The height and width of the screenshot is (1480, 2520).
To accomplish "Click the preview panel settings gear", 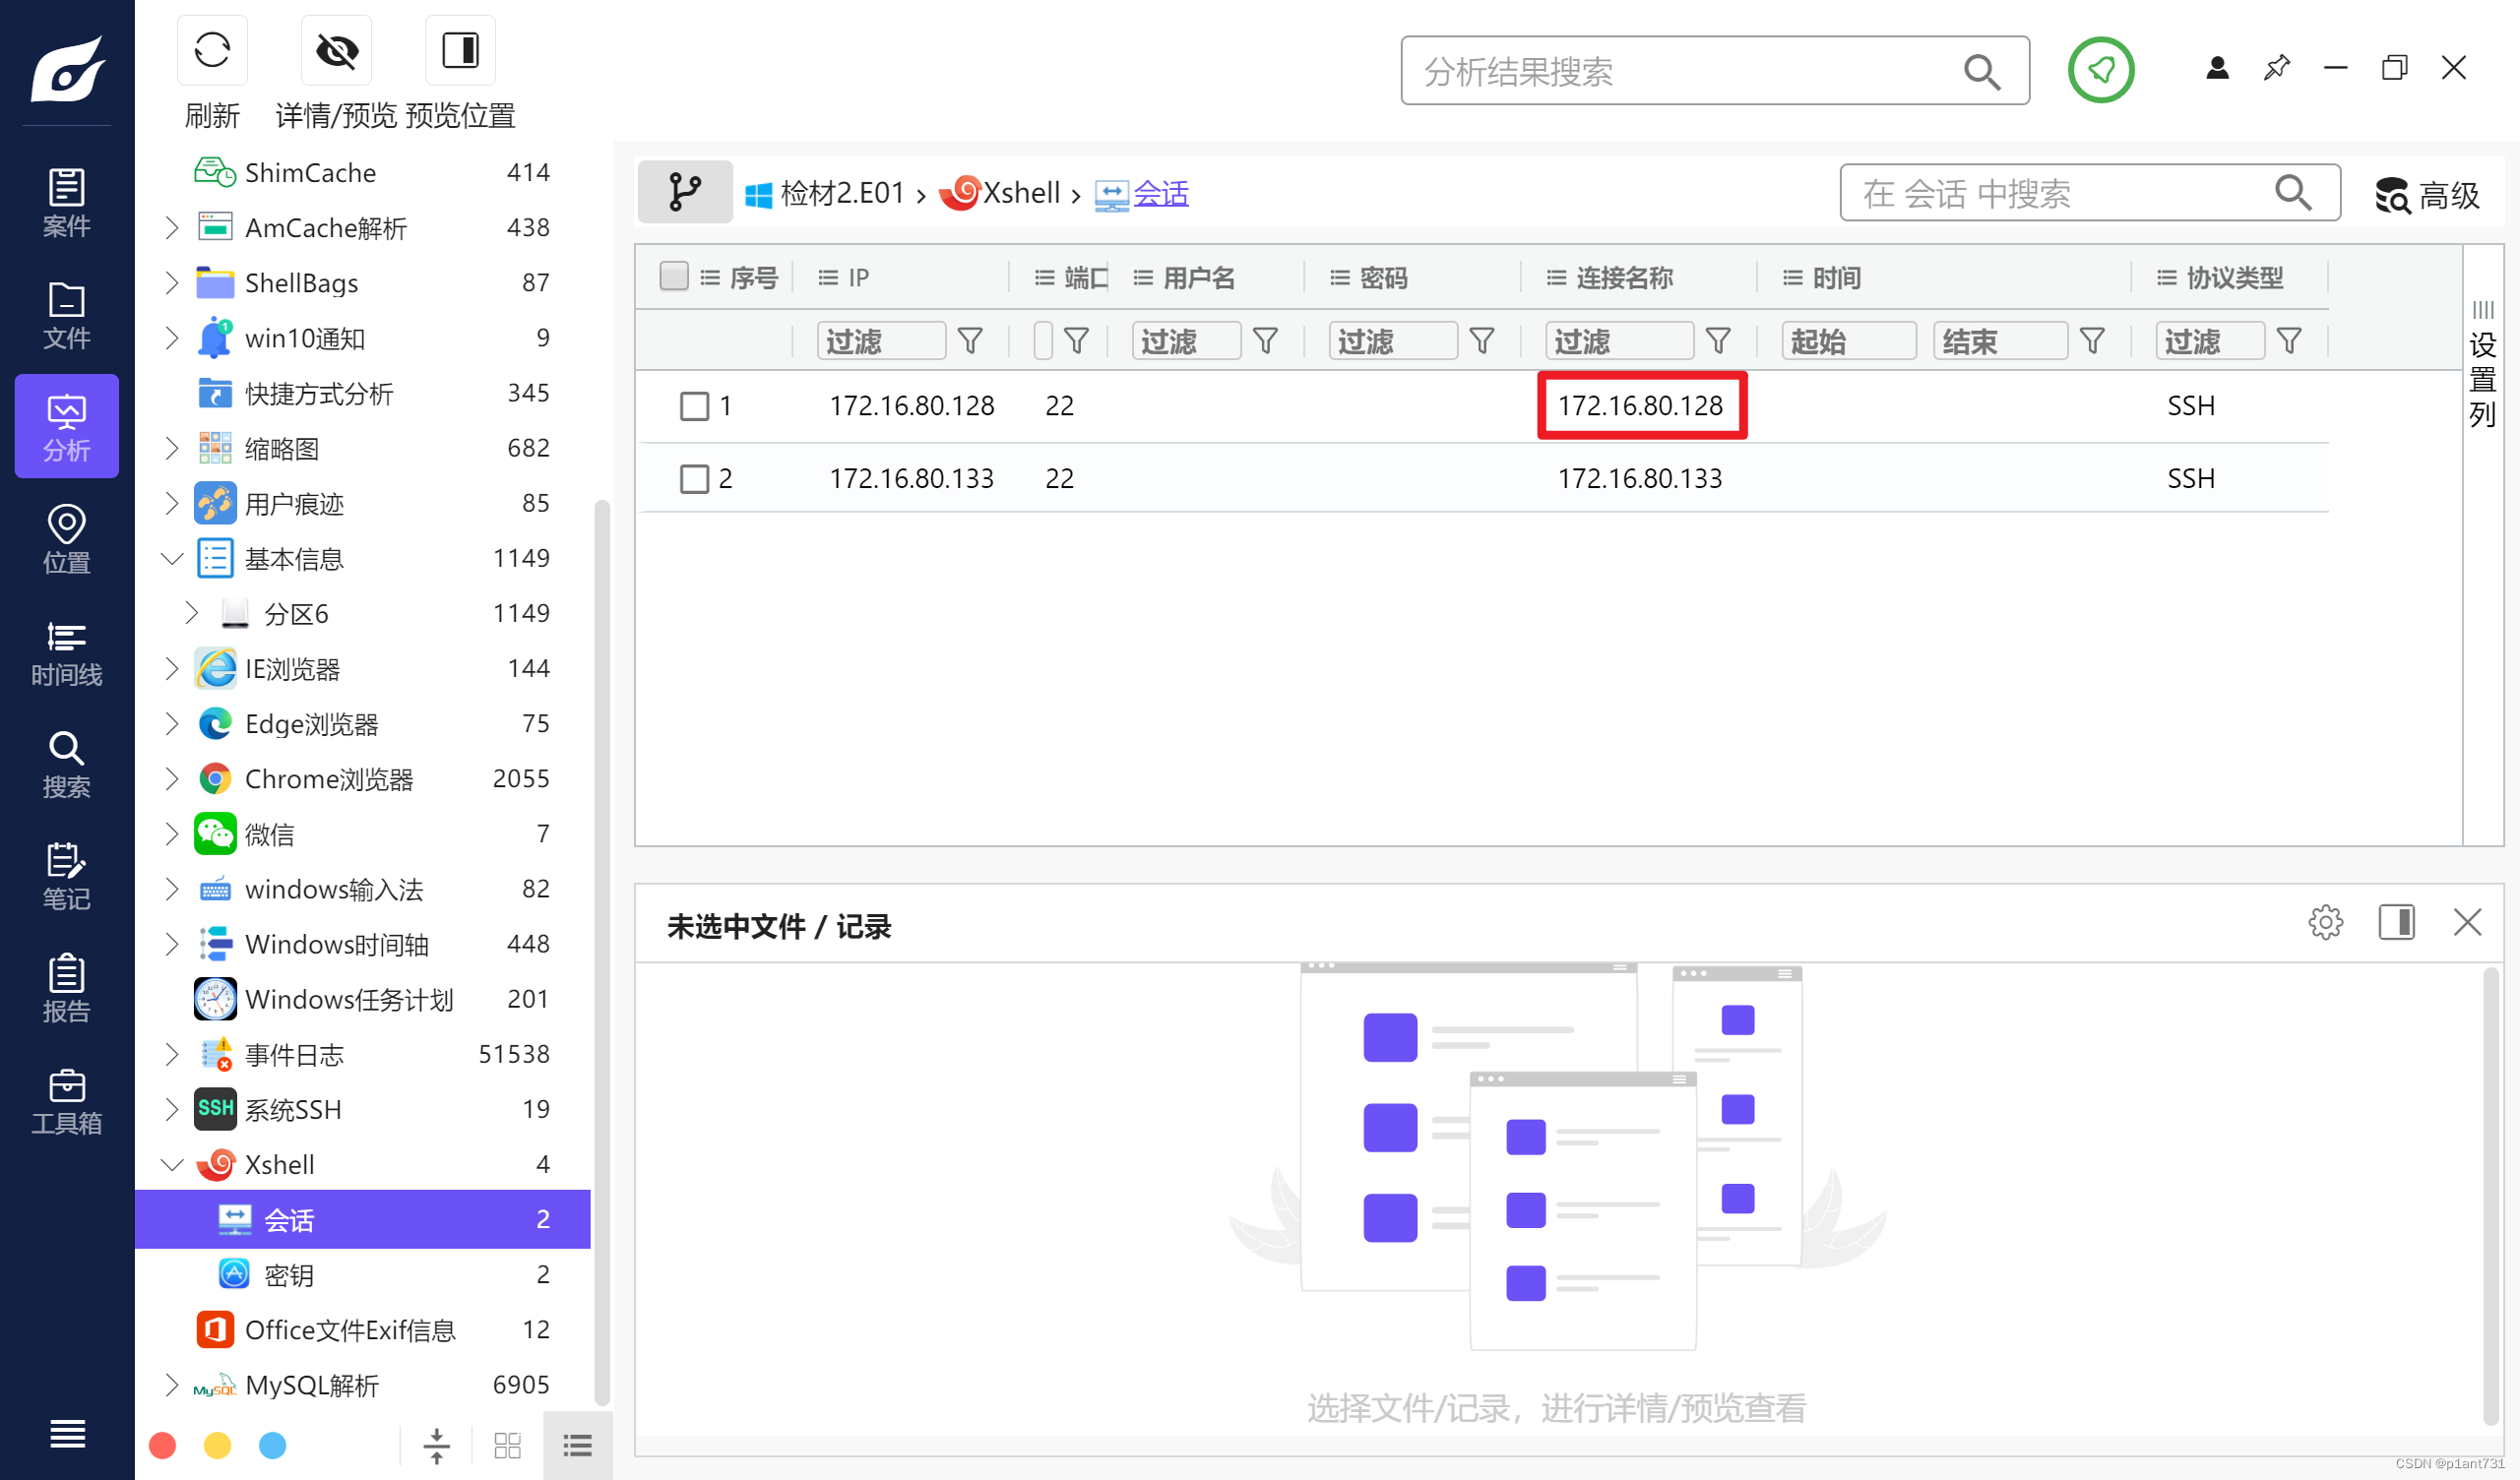I will pos(2325,922).
